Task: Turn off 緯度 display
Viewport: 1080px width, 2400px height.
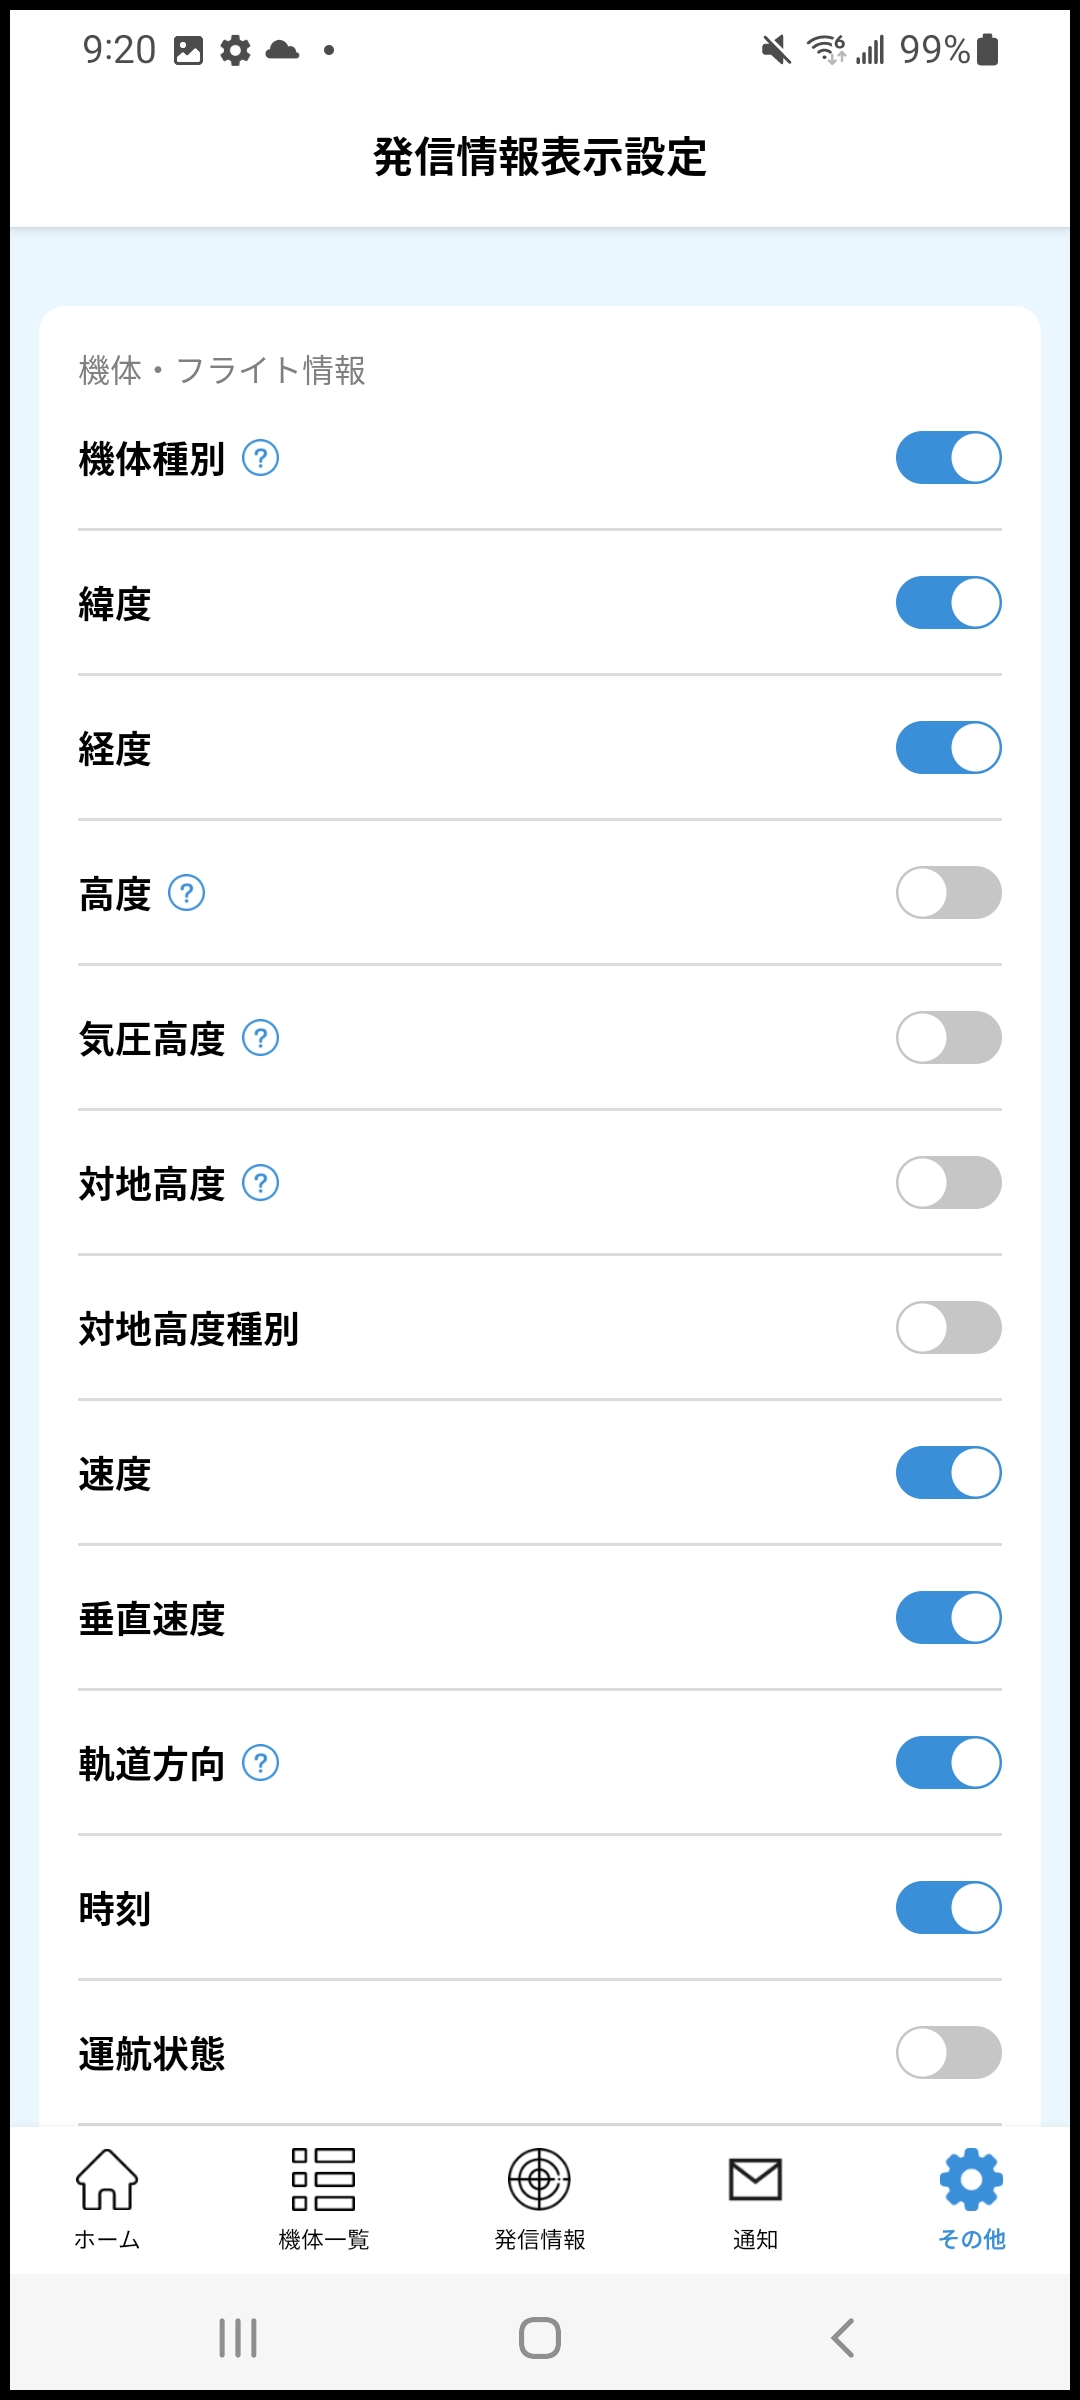Action: 948,603
